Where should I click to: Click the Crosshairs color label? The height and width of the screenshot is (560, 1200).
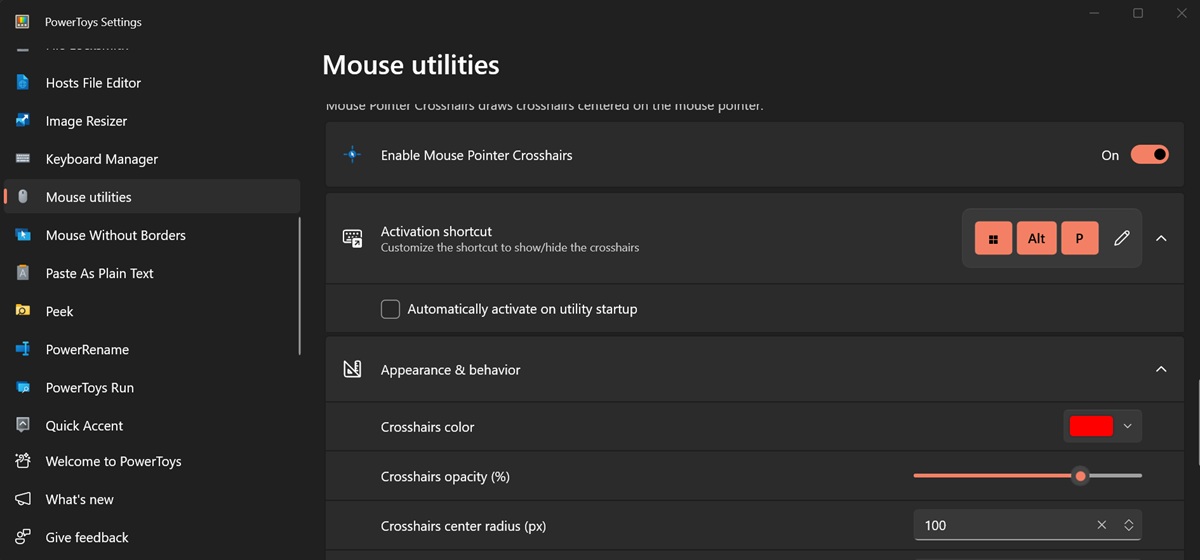[x=427, y=427]
